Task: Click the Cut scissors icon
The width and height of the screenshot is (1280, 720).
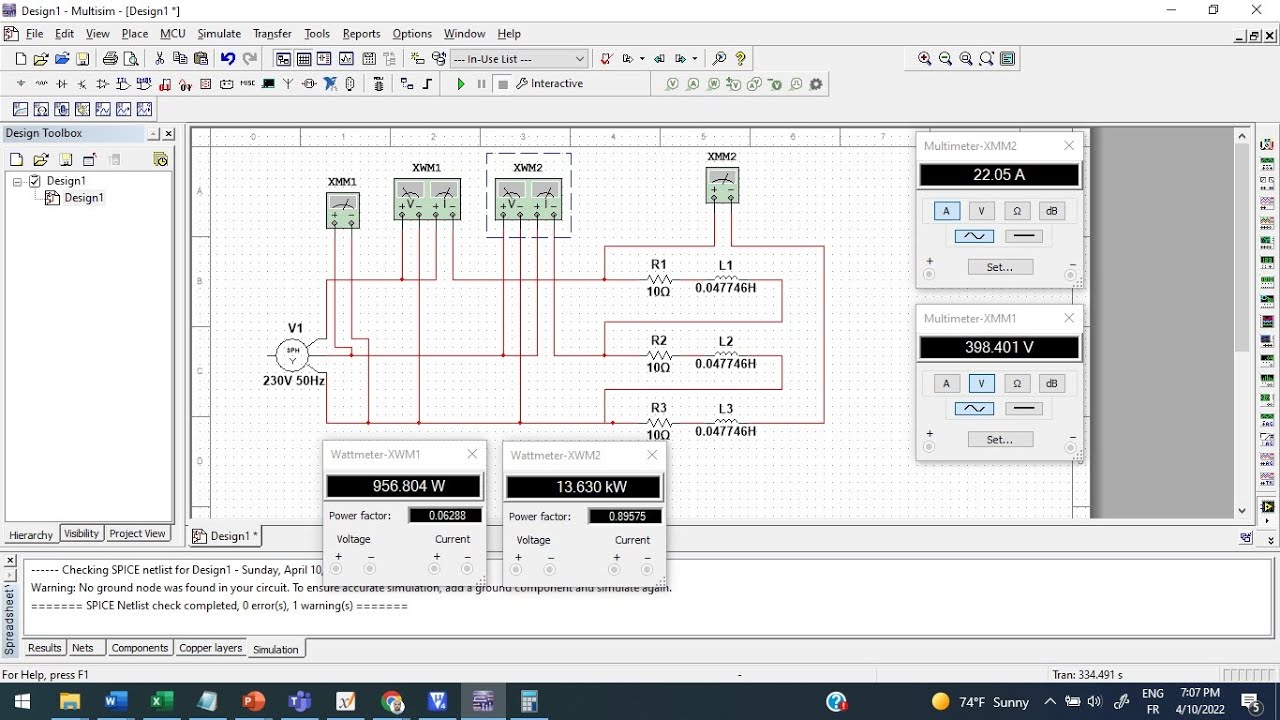Action: (159, 59)
